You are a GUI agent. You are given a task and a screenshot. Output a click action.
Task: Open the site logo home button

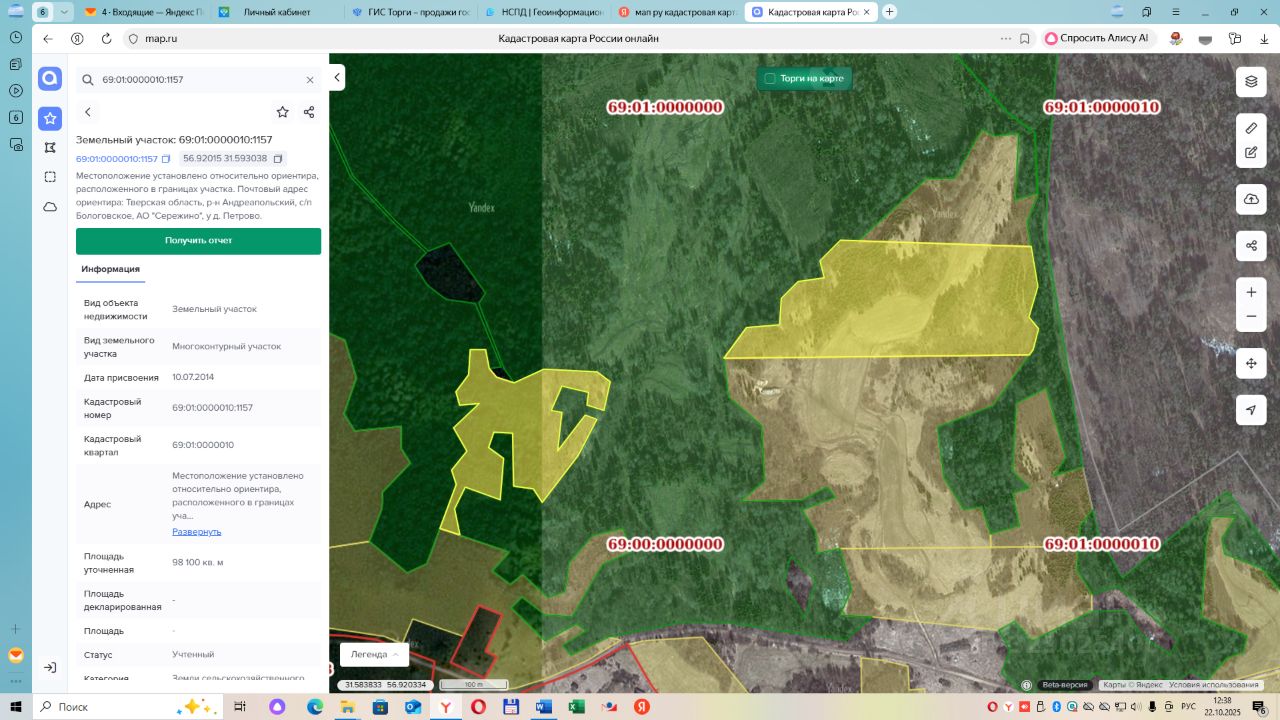pos(50,79)
